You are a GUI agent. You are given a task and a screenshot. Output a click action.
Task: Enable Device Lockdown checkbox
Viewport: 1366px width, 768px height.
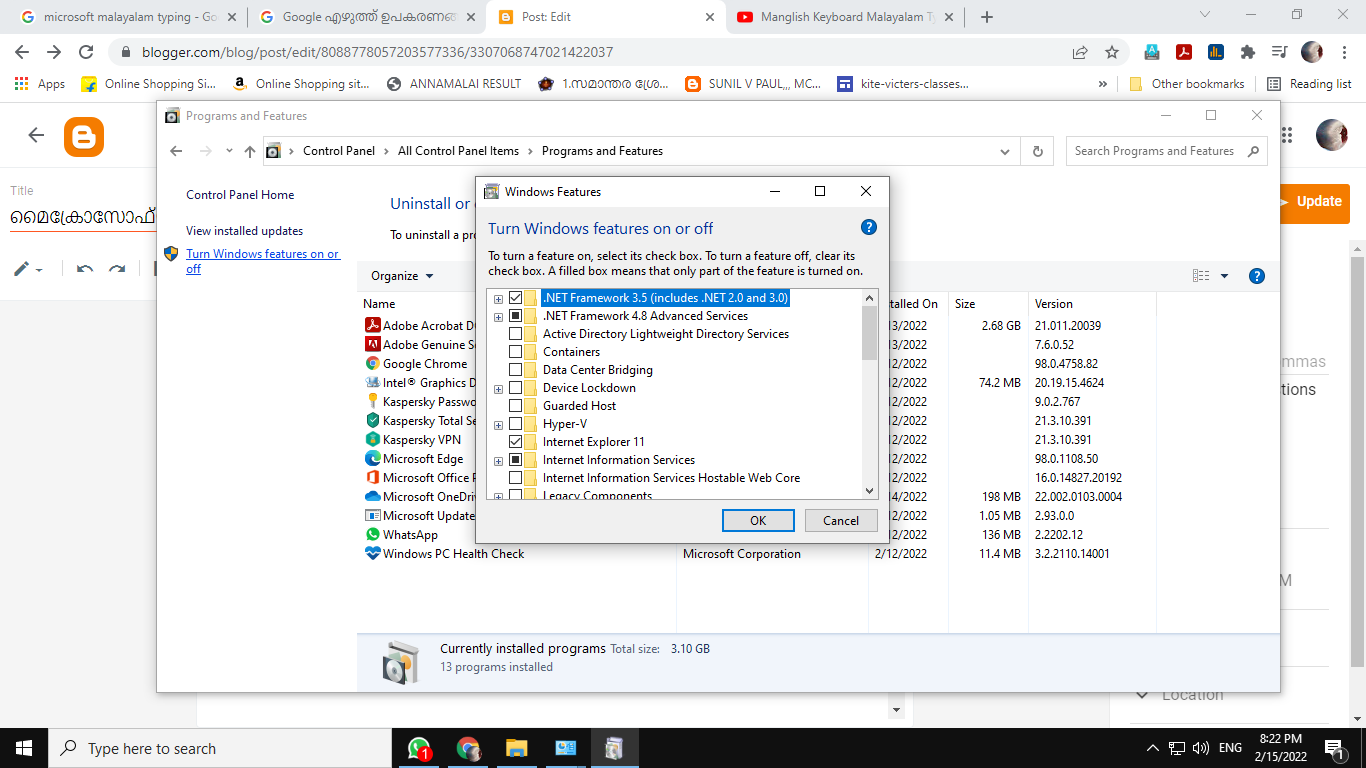coord(515,388)
